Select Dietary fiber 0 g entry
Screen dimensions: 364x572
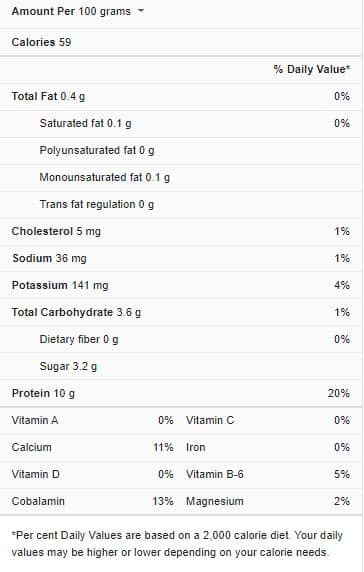click(79, 339)
